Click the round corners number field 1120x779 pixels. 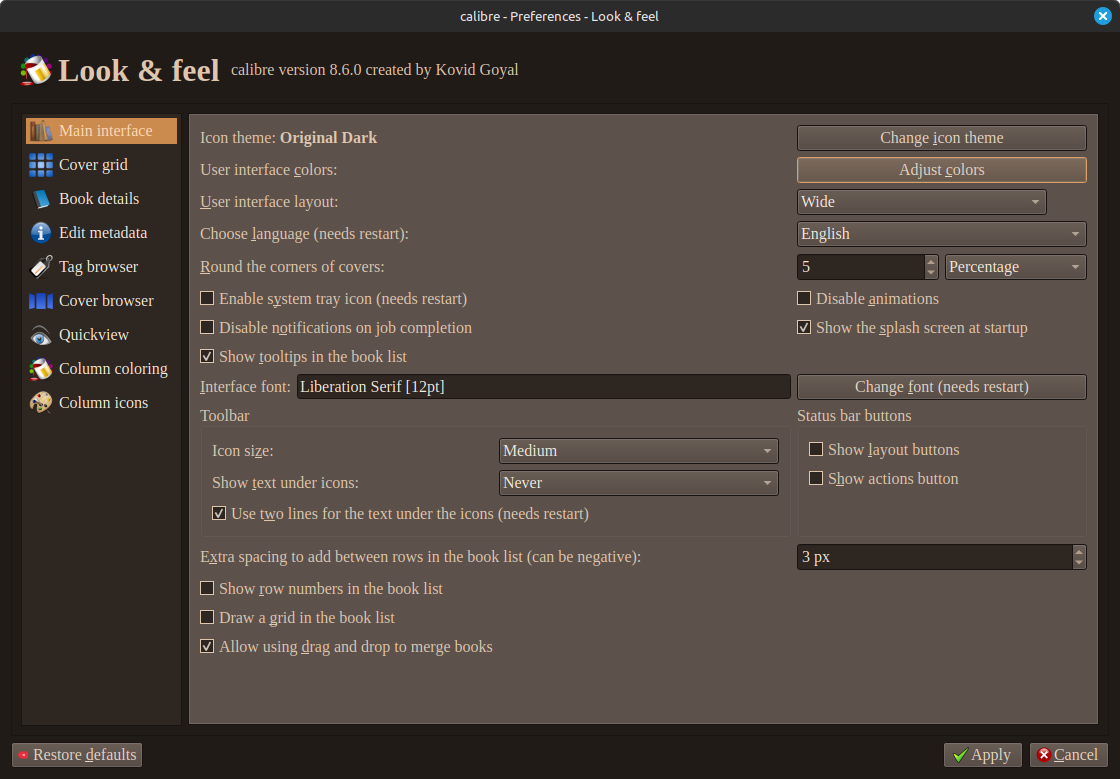(x=861, y=267)
